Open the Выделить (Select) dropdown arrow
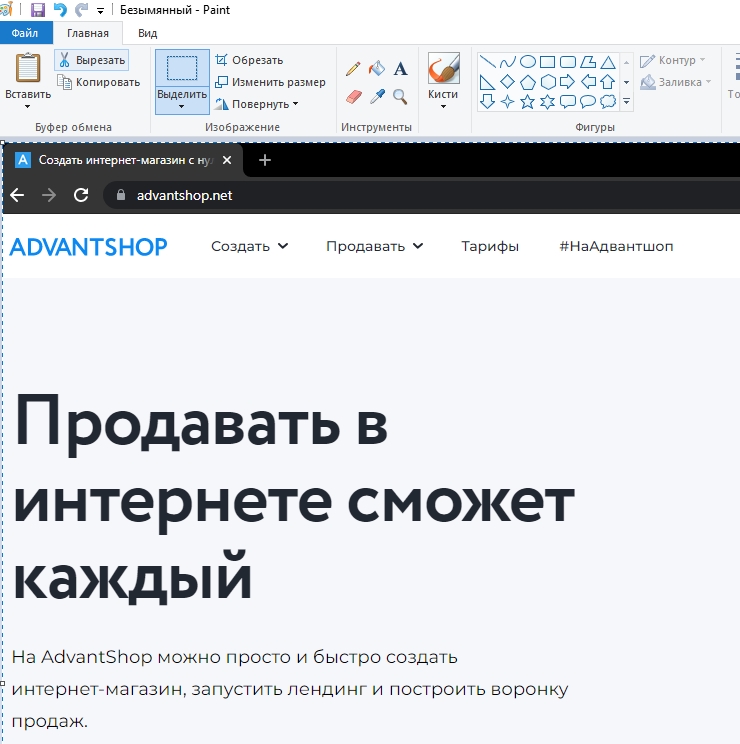This screenshot has width=740, height=744. click(182, 106)
